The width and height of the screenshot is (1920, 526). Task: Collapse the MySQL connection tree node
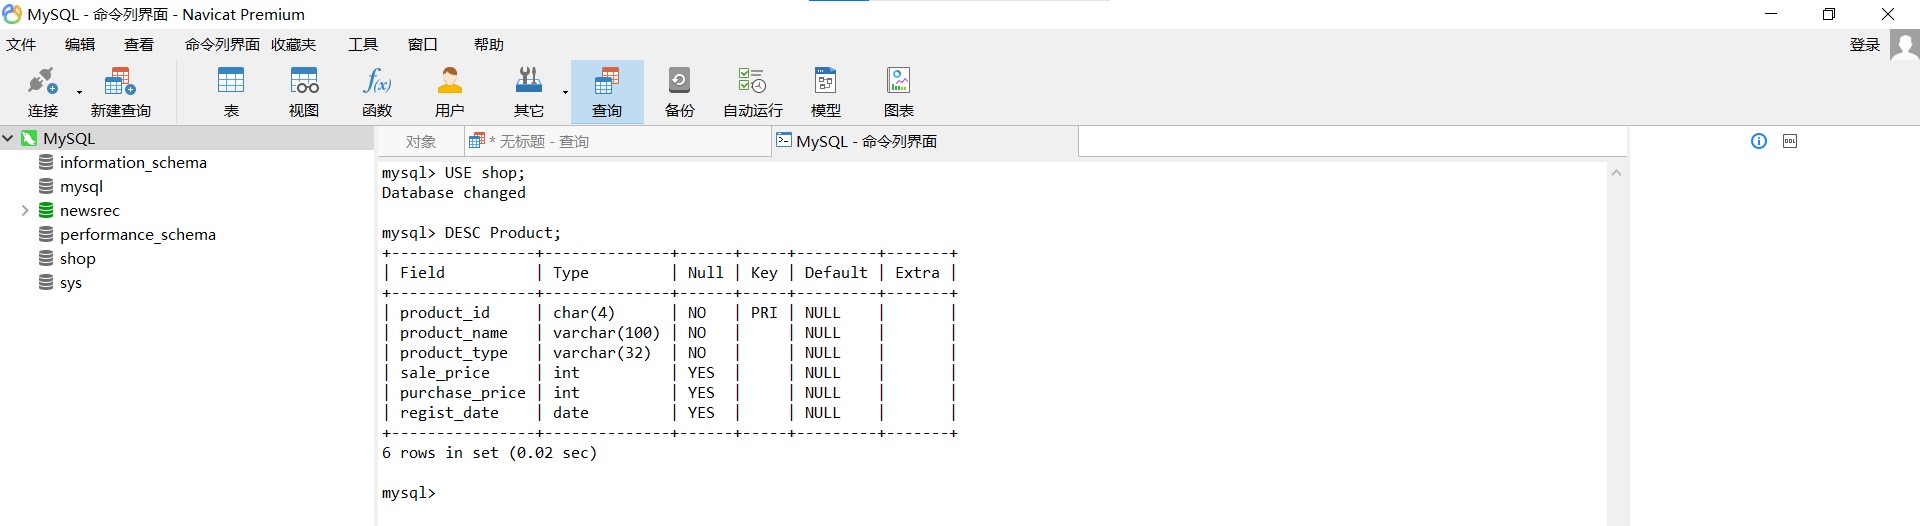pyautogui.click(x=8, y=138)
